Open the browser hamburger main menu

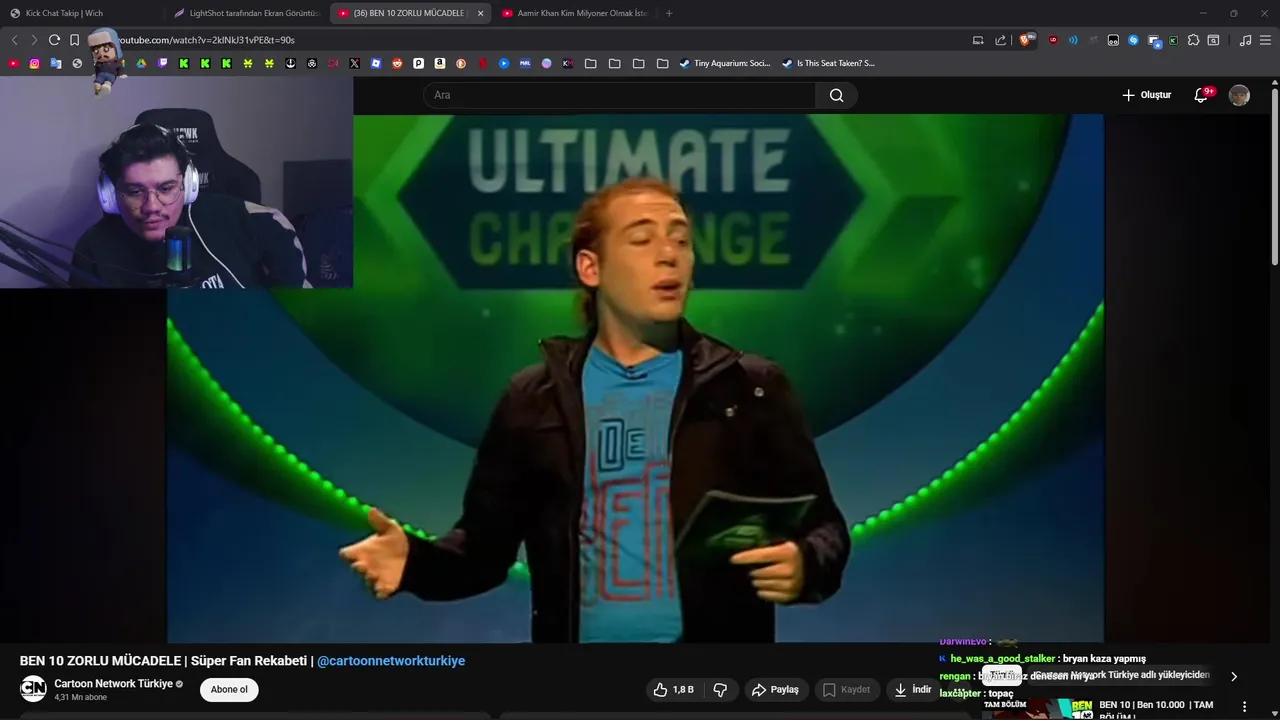pos(1265,40)
